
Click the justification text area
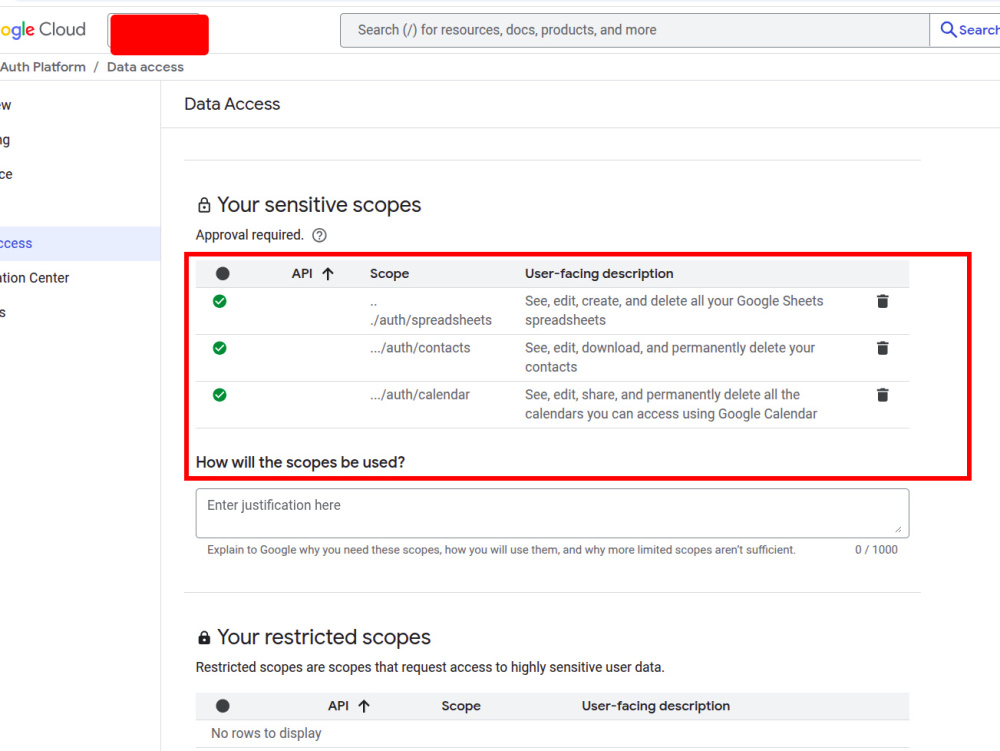552,513
